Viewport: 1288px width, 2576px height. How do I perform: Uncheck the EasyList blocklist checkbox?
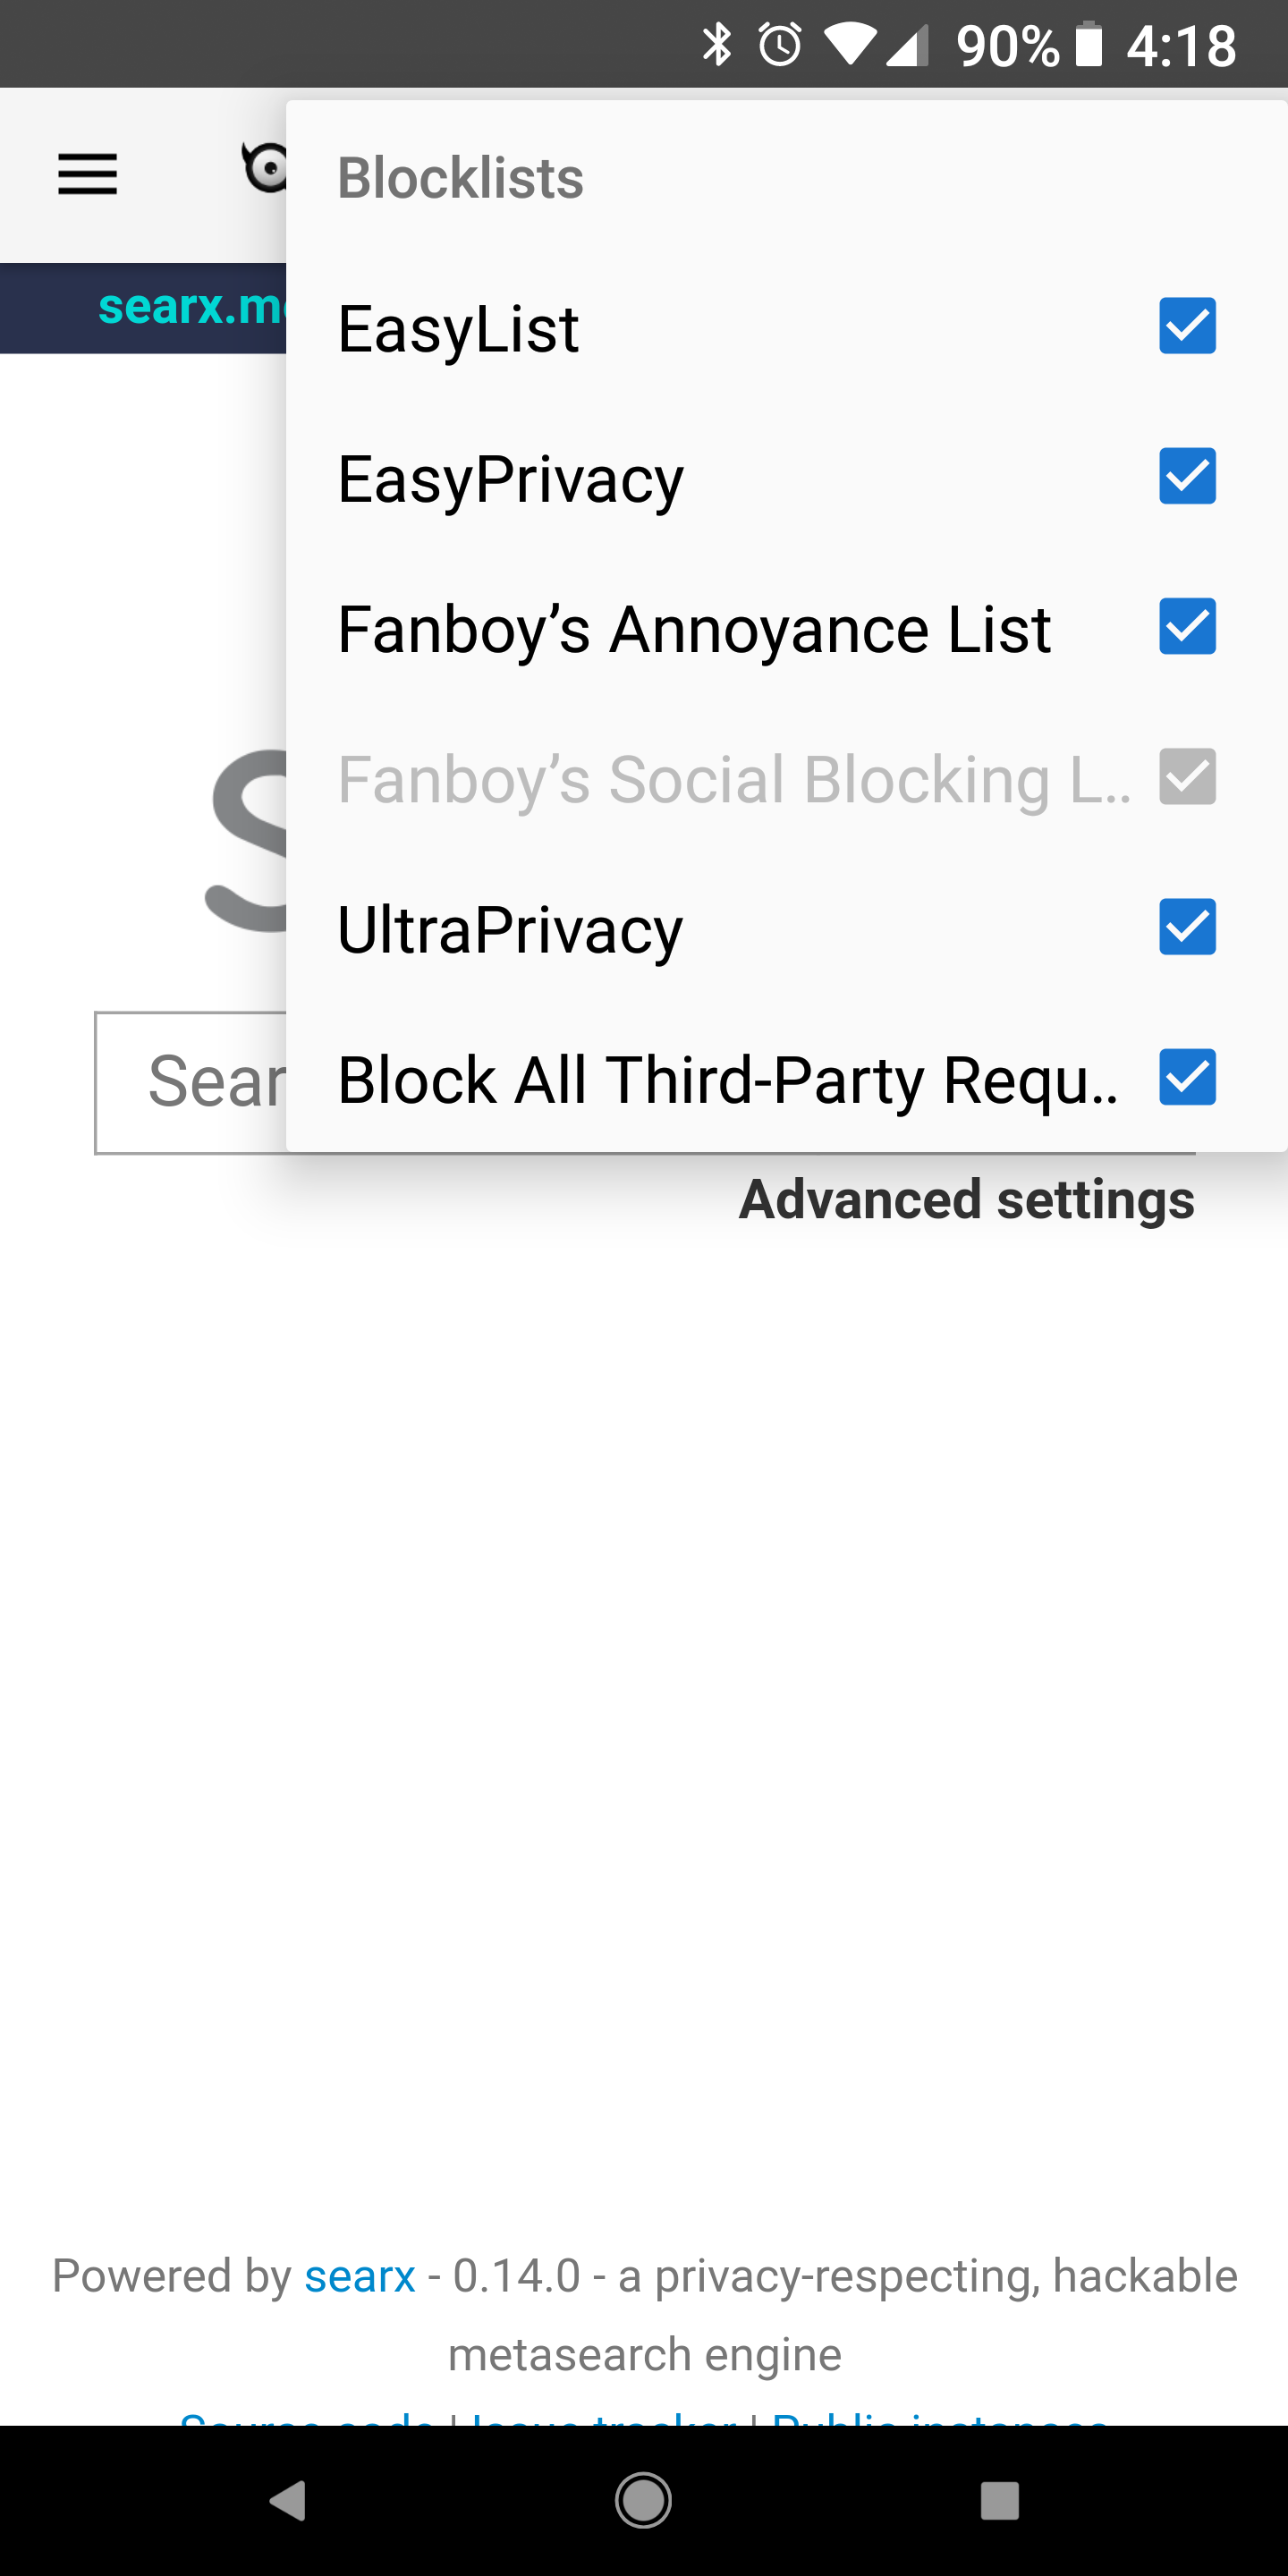[x=1187, y=326]
